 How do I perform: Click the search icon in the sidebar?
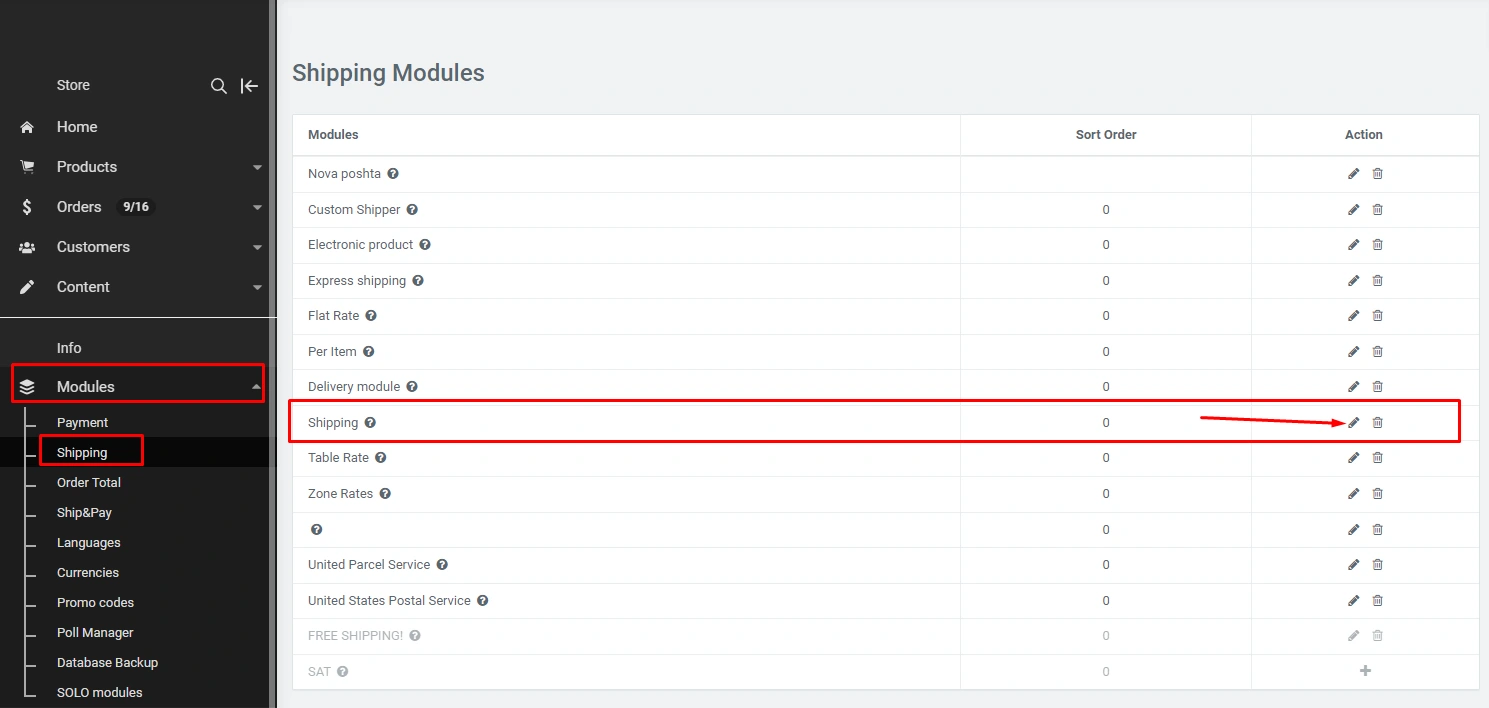(x=218, y=86)
